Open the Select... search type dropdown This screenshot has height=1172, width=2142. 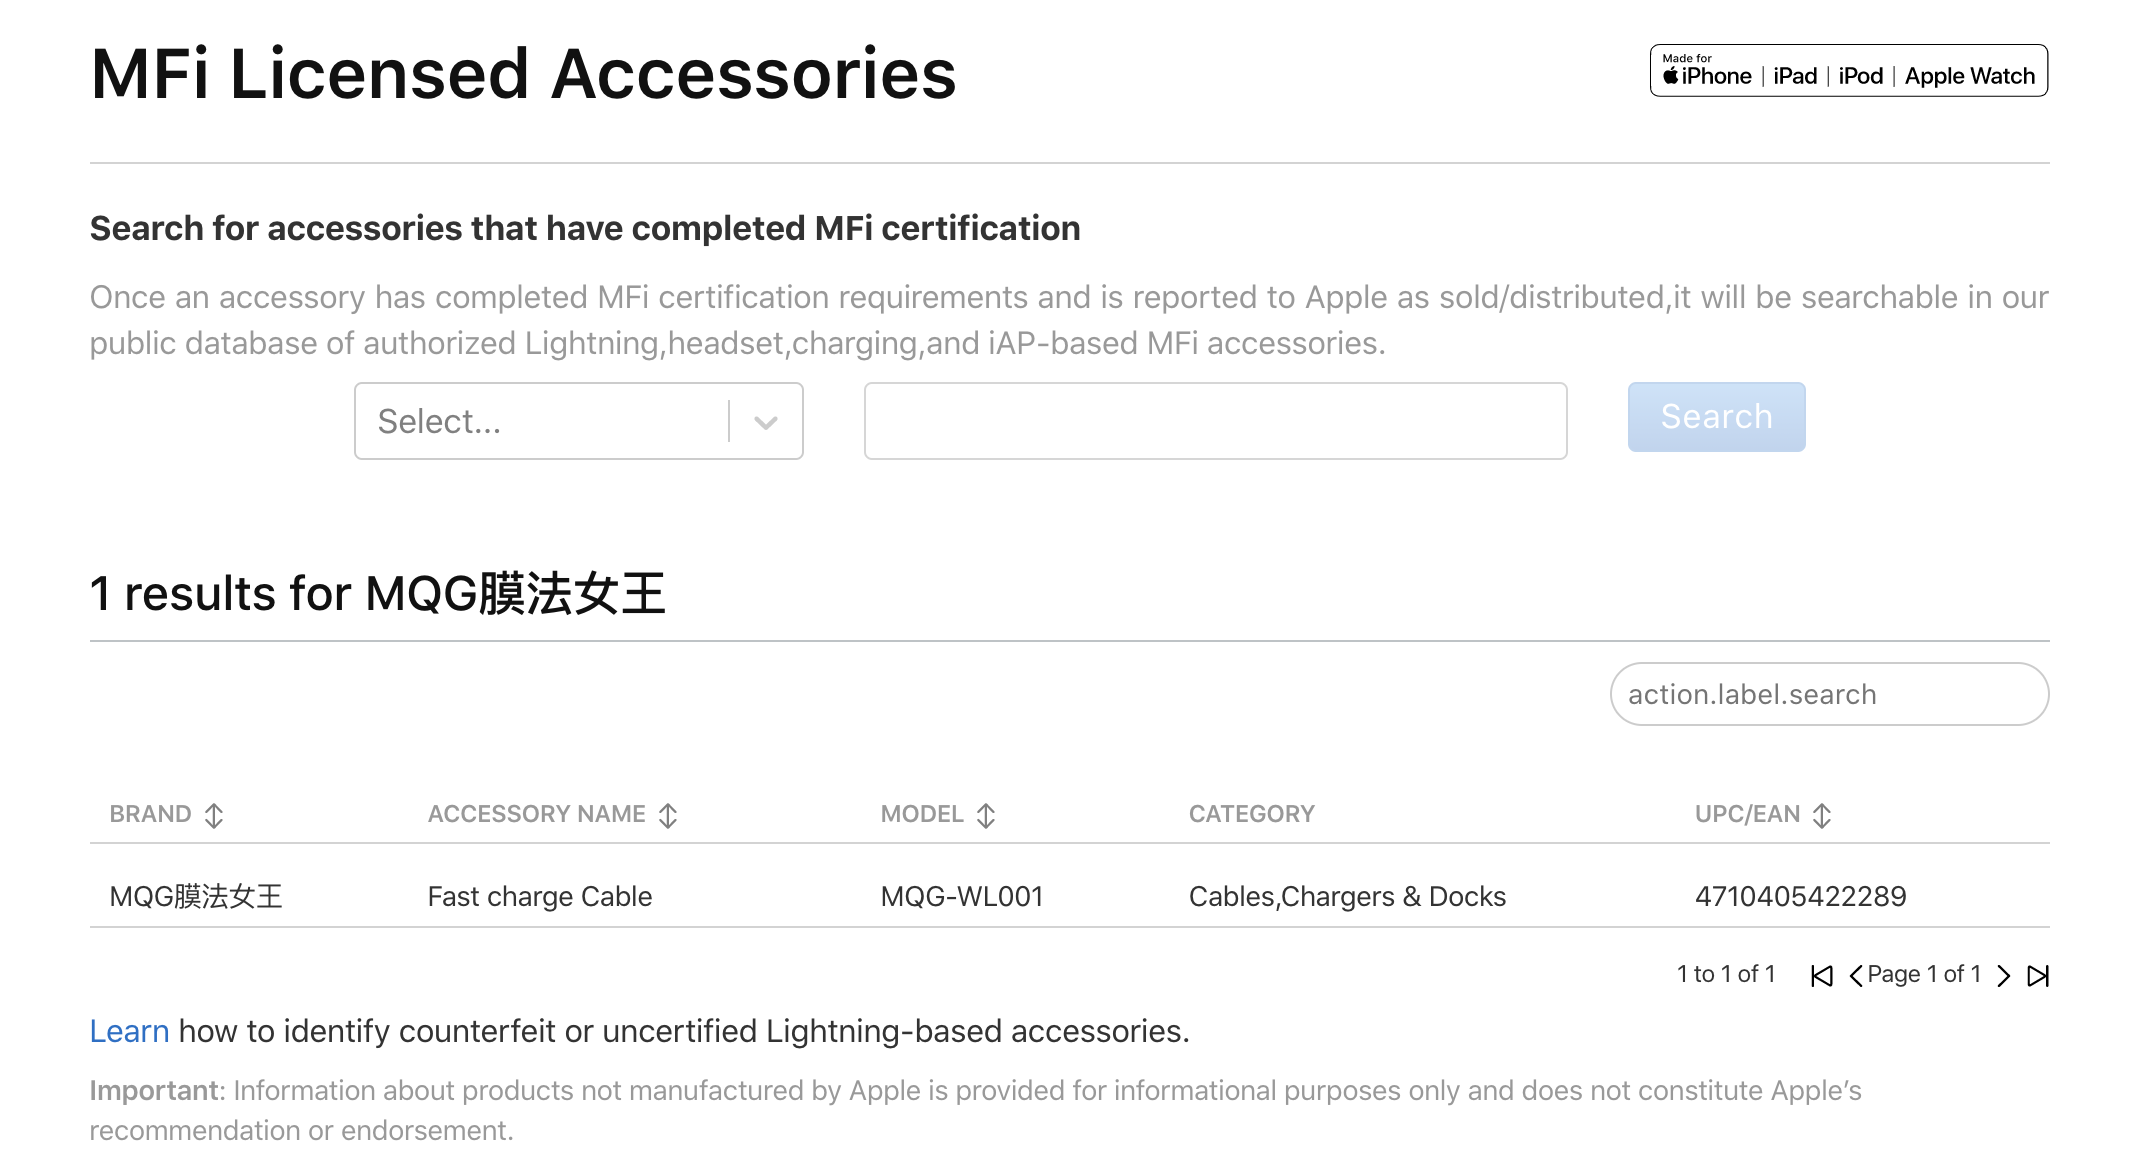click(540, 421)
